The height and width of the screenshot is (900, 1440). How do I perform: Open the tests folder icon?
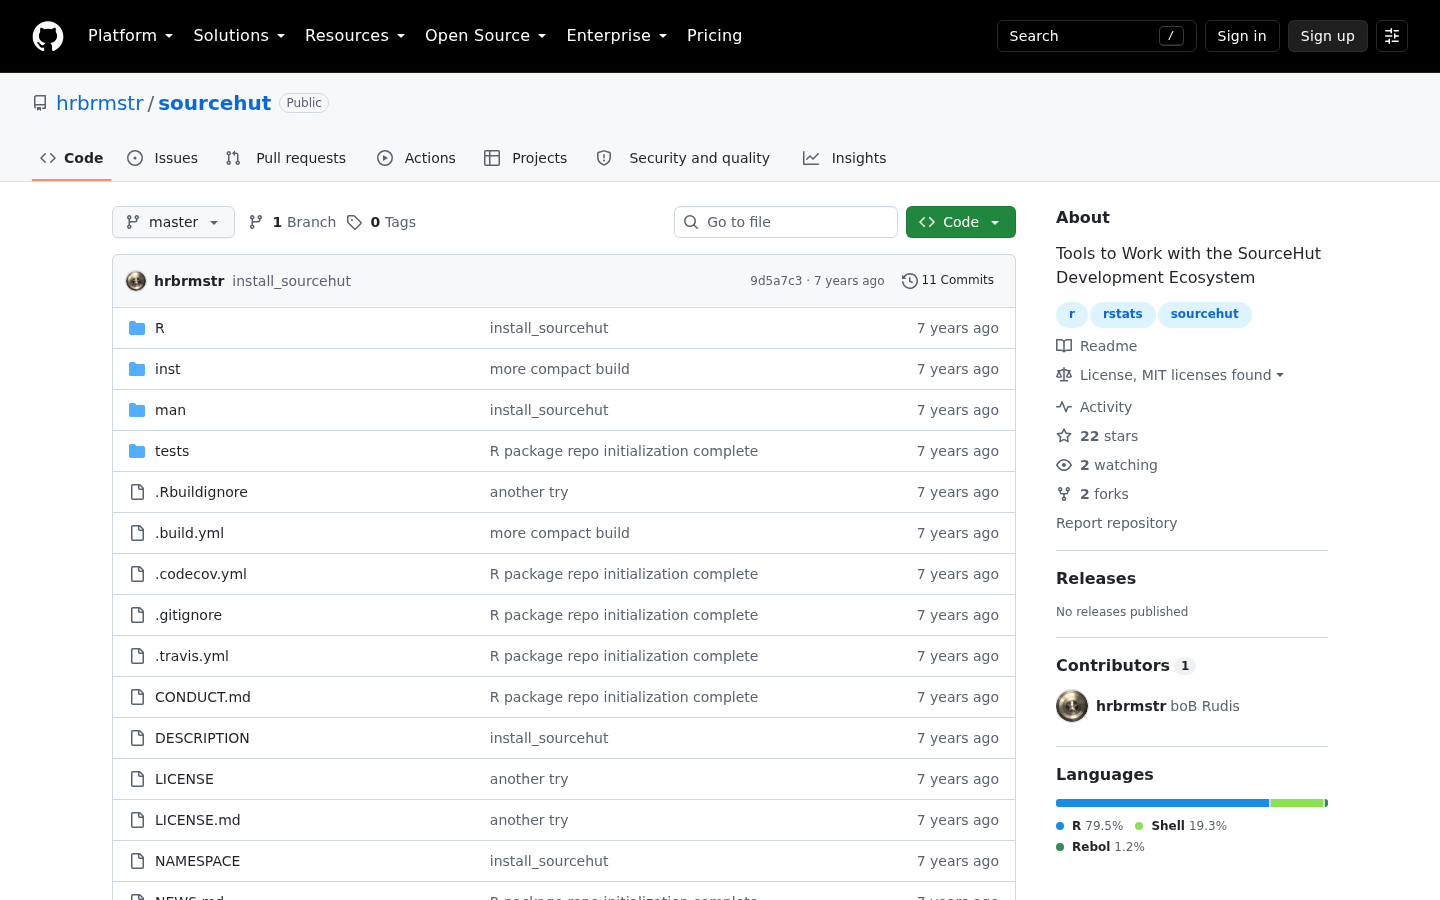[x=137, y=451]
